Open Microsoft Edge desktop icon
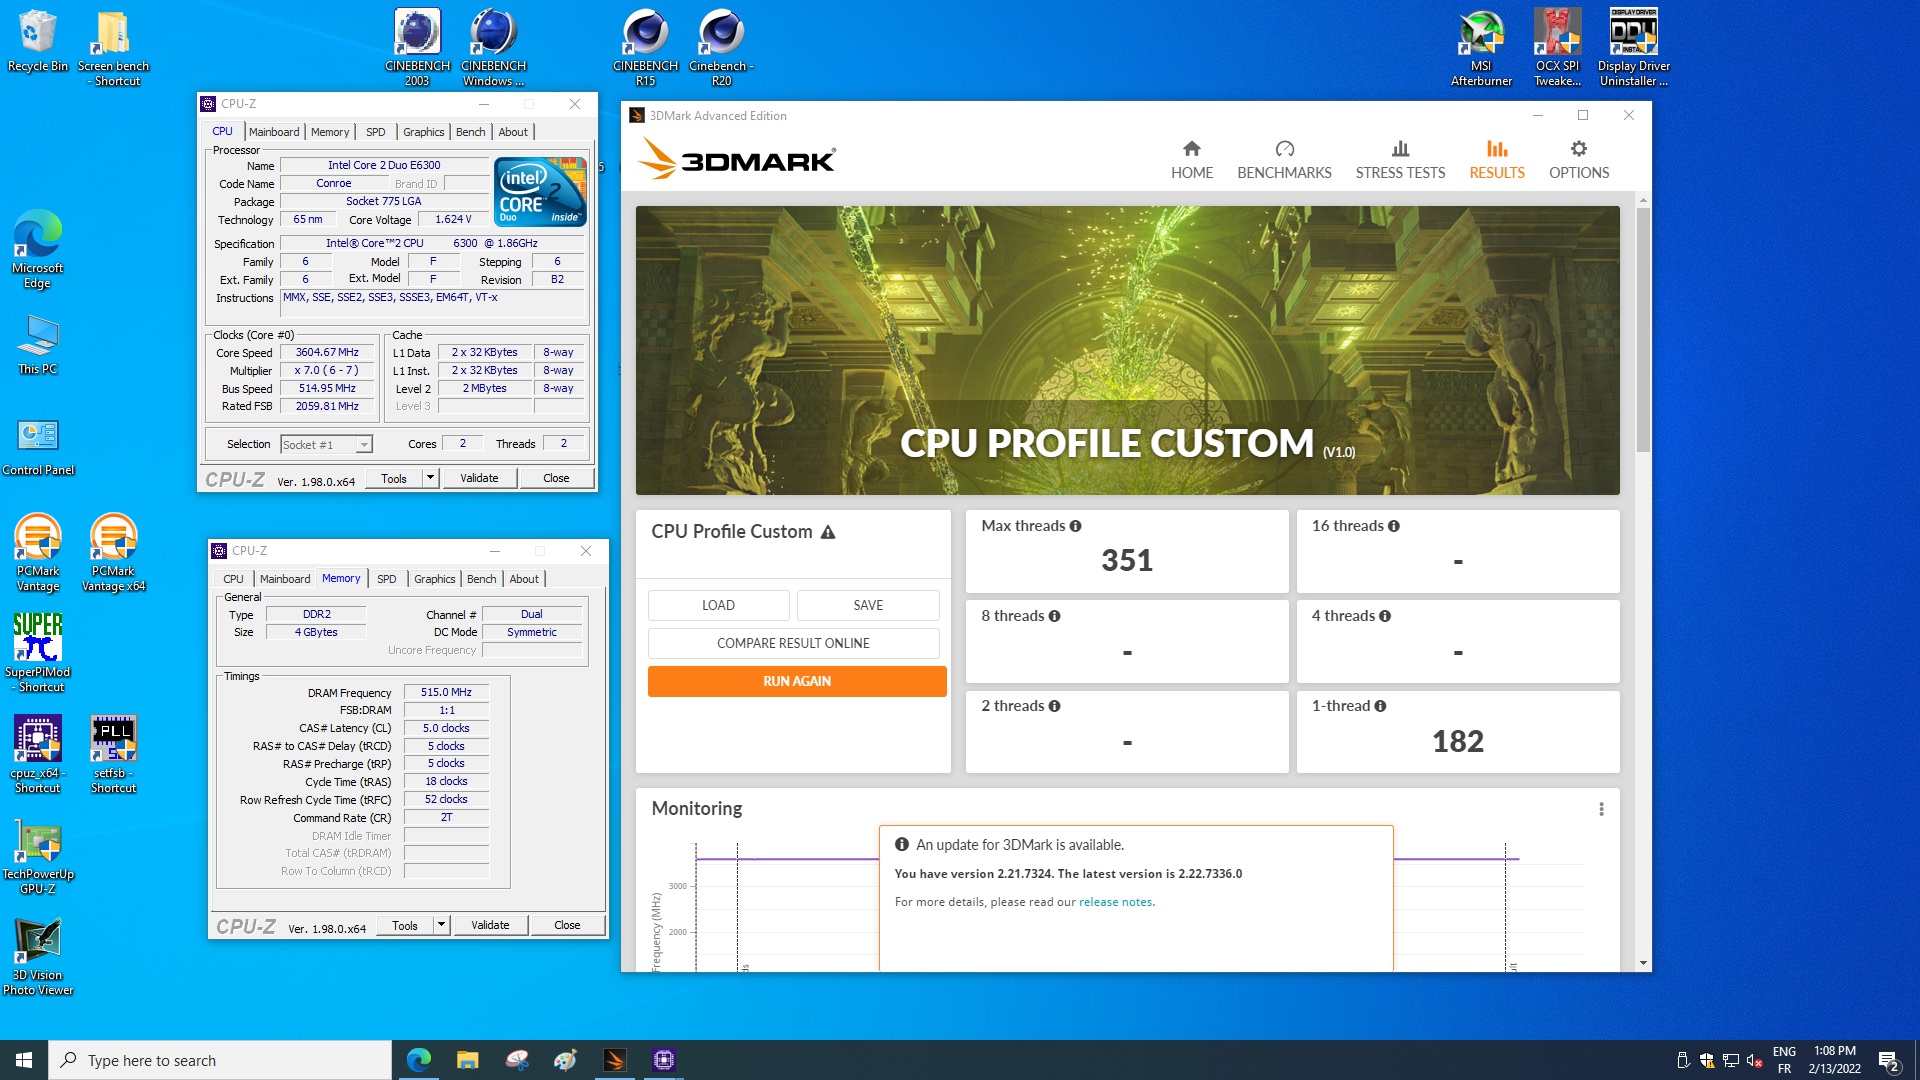The image size is (1920, 1080). (38, 250)
